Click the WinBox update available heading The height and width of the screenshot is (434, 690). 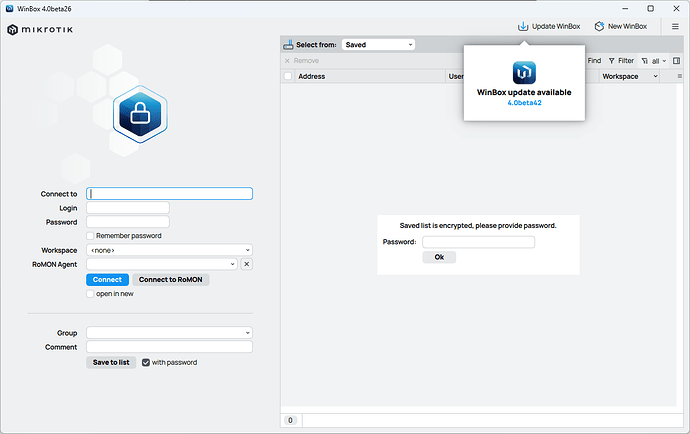pyautogui.click(x=524, y=92)
